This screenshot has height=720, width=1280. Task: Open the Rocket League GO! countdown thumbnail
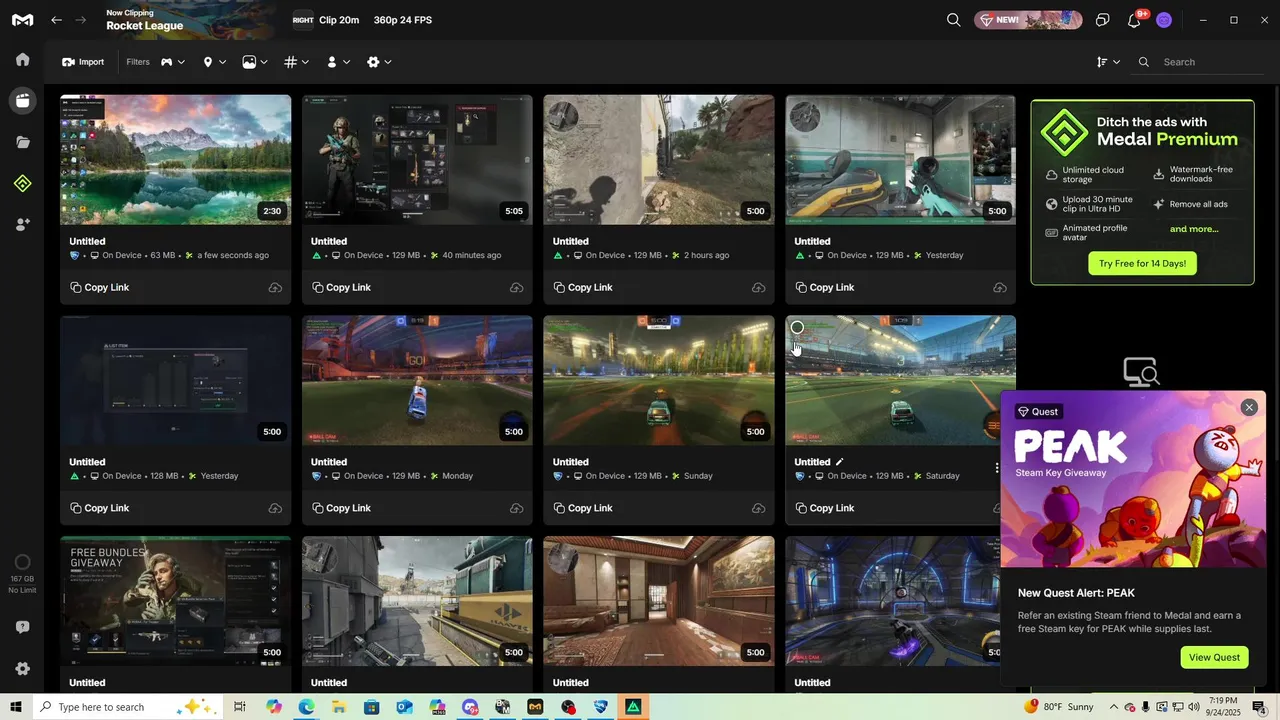coord(418,381)
